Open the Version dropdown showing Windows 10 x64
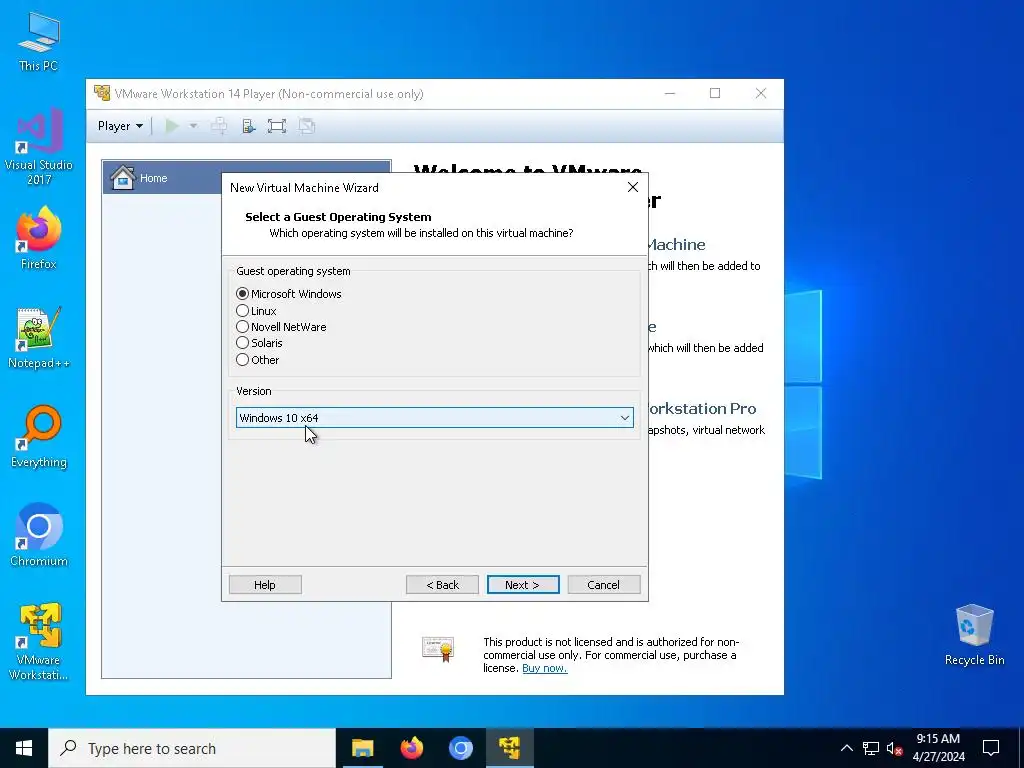The height and width of the screenshot is (768, 1024). coord(434,418)
